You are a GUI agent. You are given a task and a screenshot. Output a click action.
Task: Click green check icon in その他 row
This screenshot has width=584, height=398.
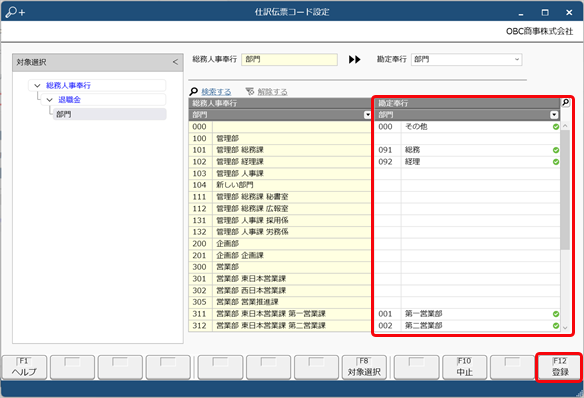pyautogui.click(x=556, y=127)
